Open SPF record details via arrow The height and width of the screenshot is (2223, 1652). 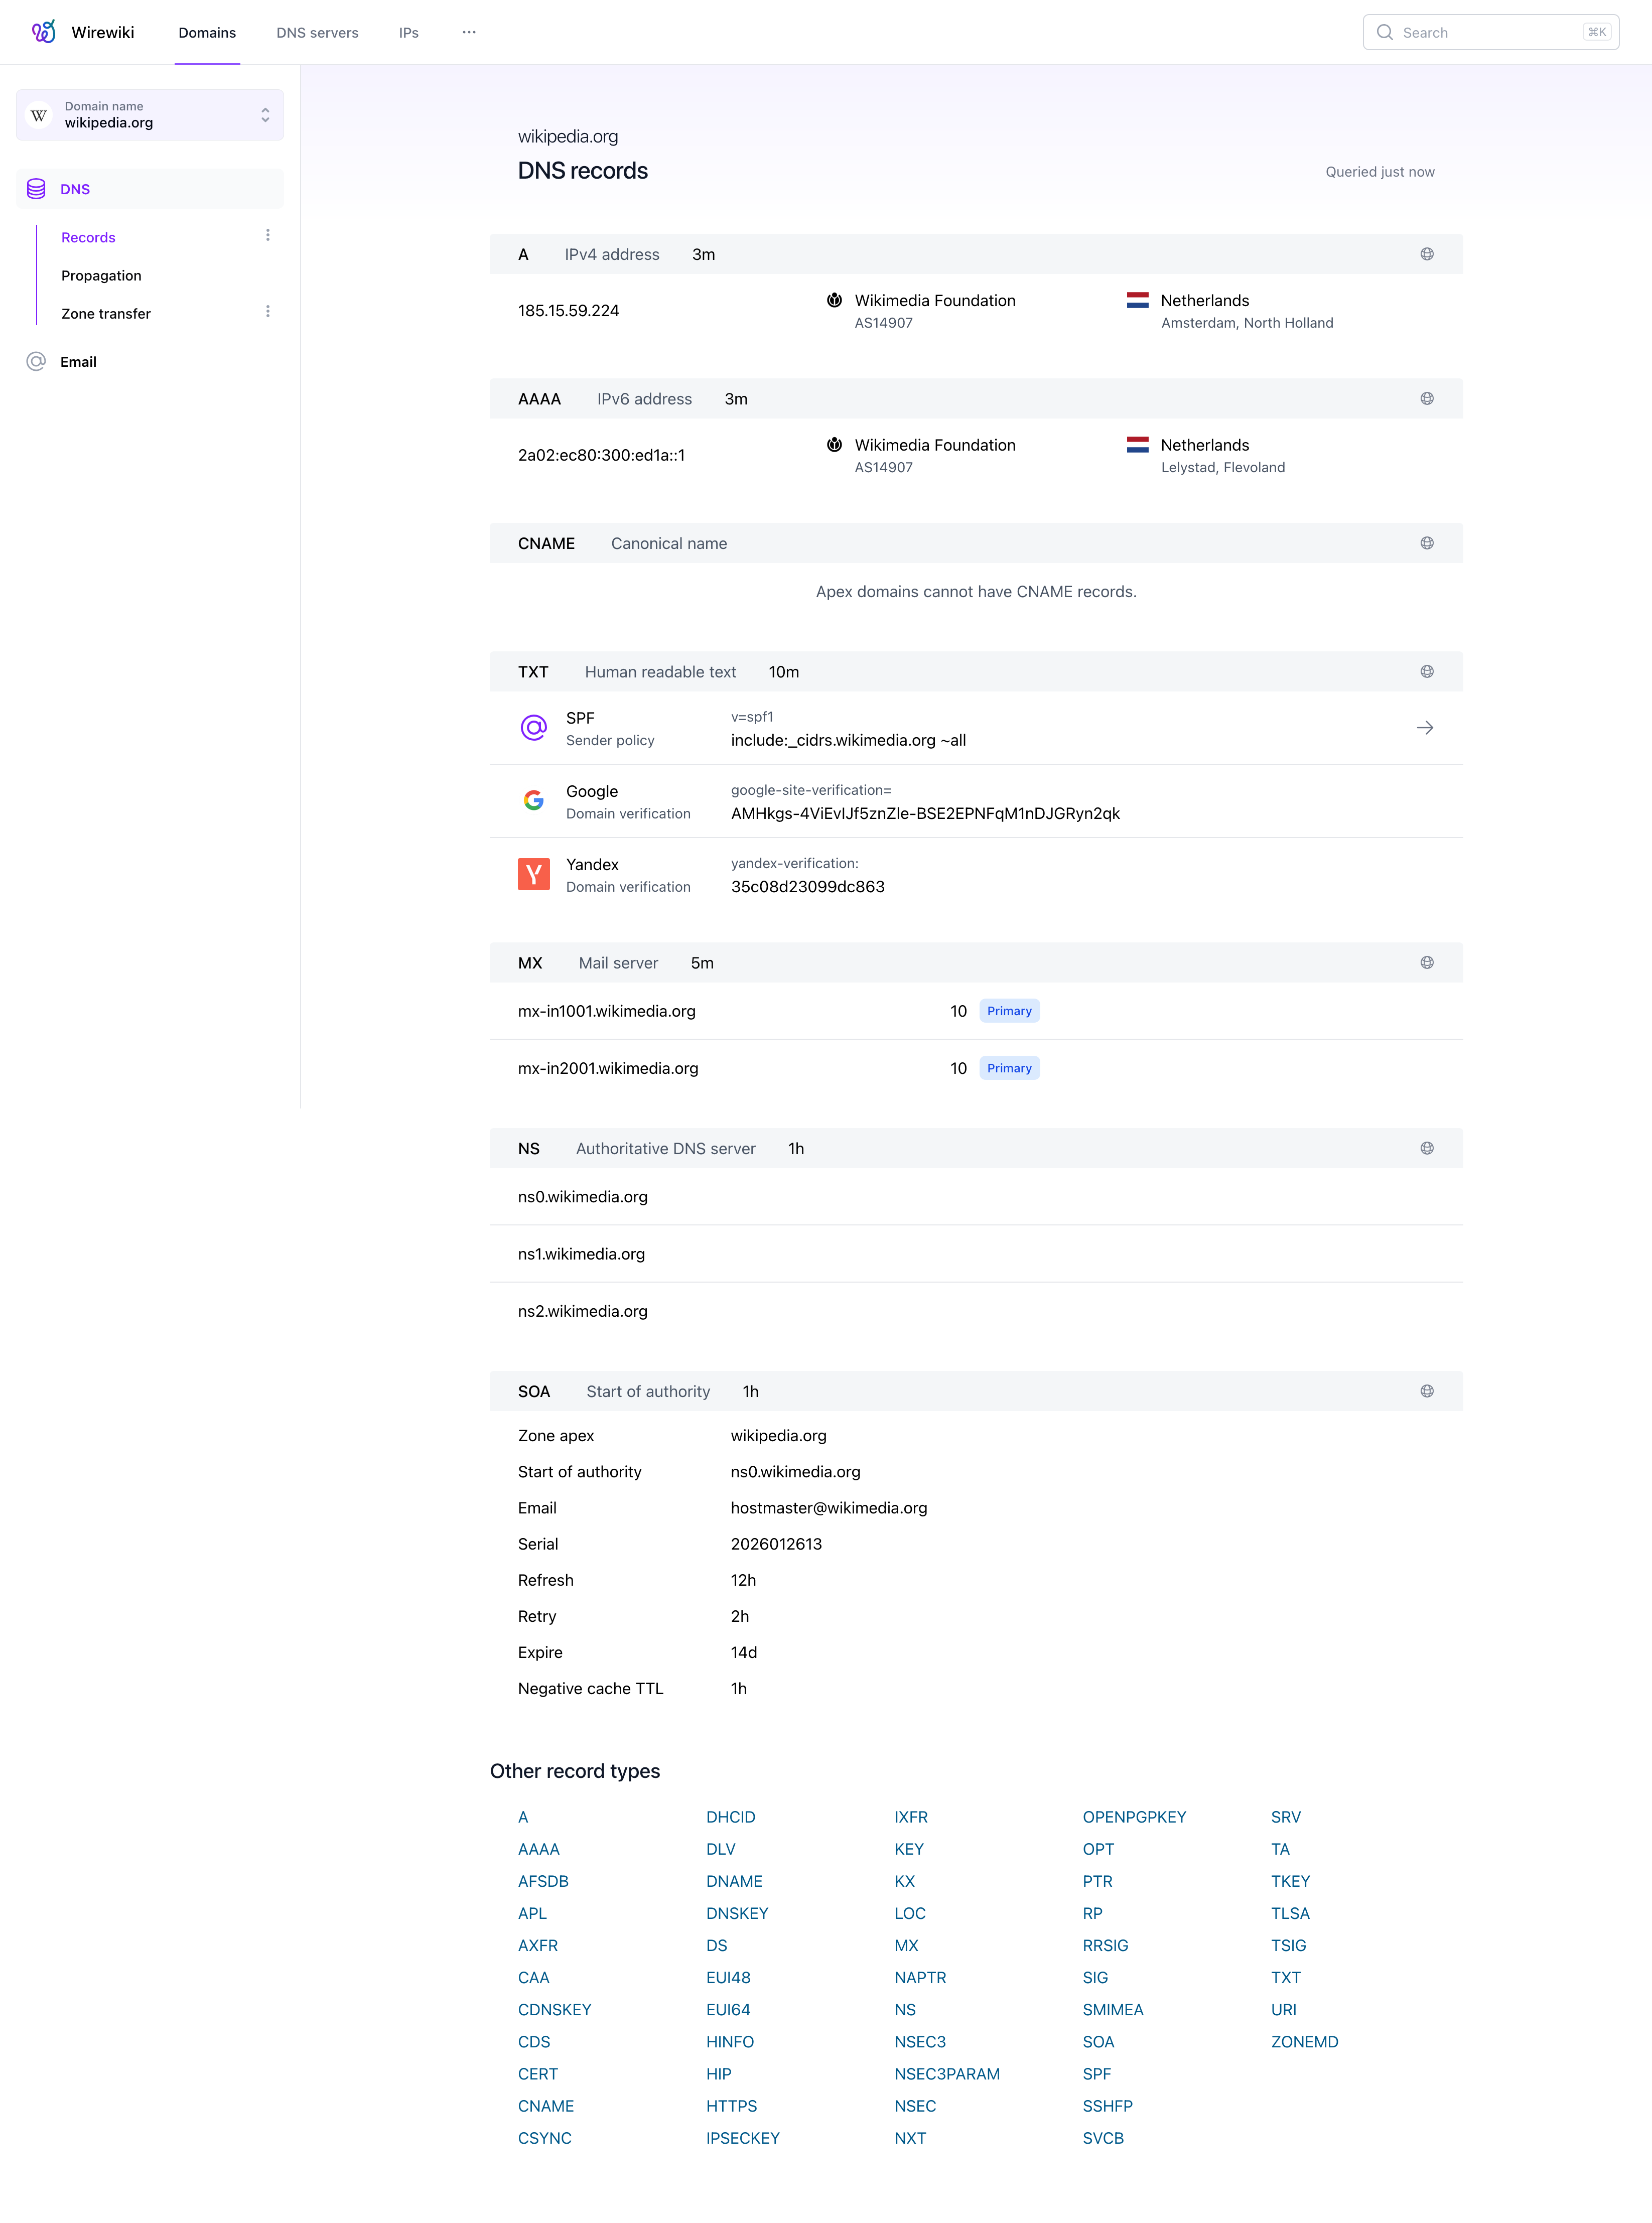[x=1425, y=727]
